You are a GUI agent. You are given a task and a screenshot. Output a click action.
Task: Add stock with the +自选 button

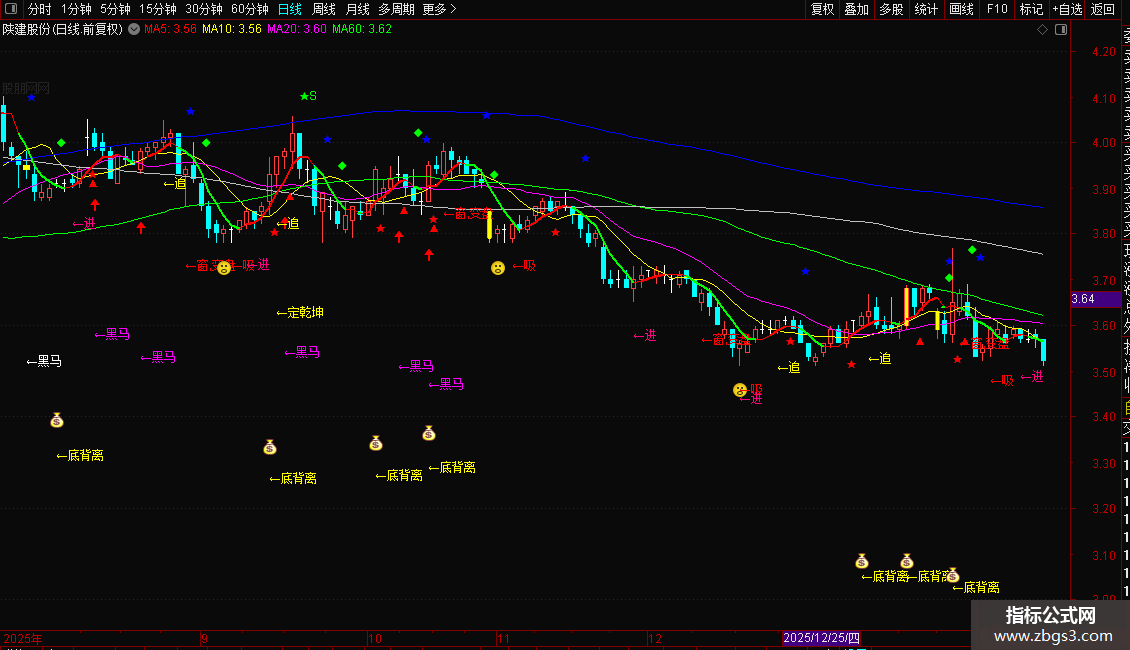click(x=1067, y=9)
